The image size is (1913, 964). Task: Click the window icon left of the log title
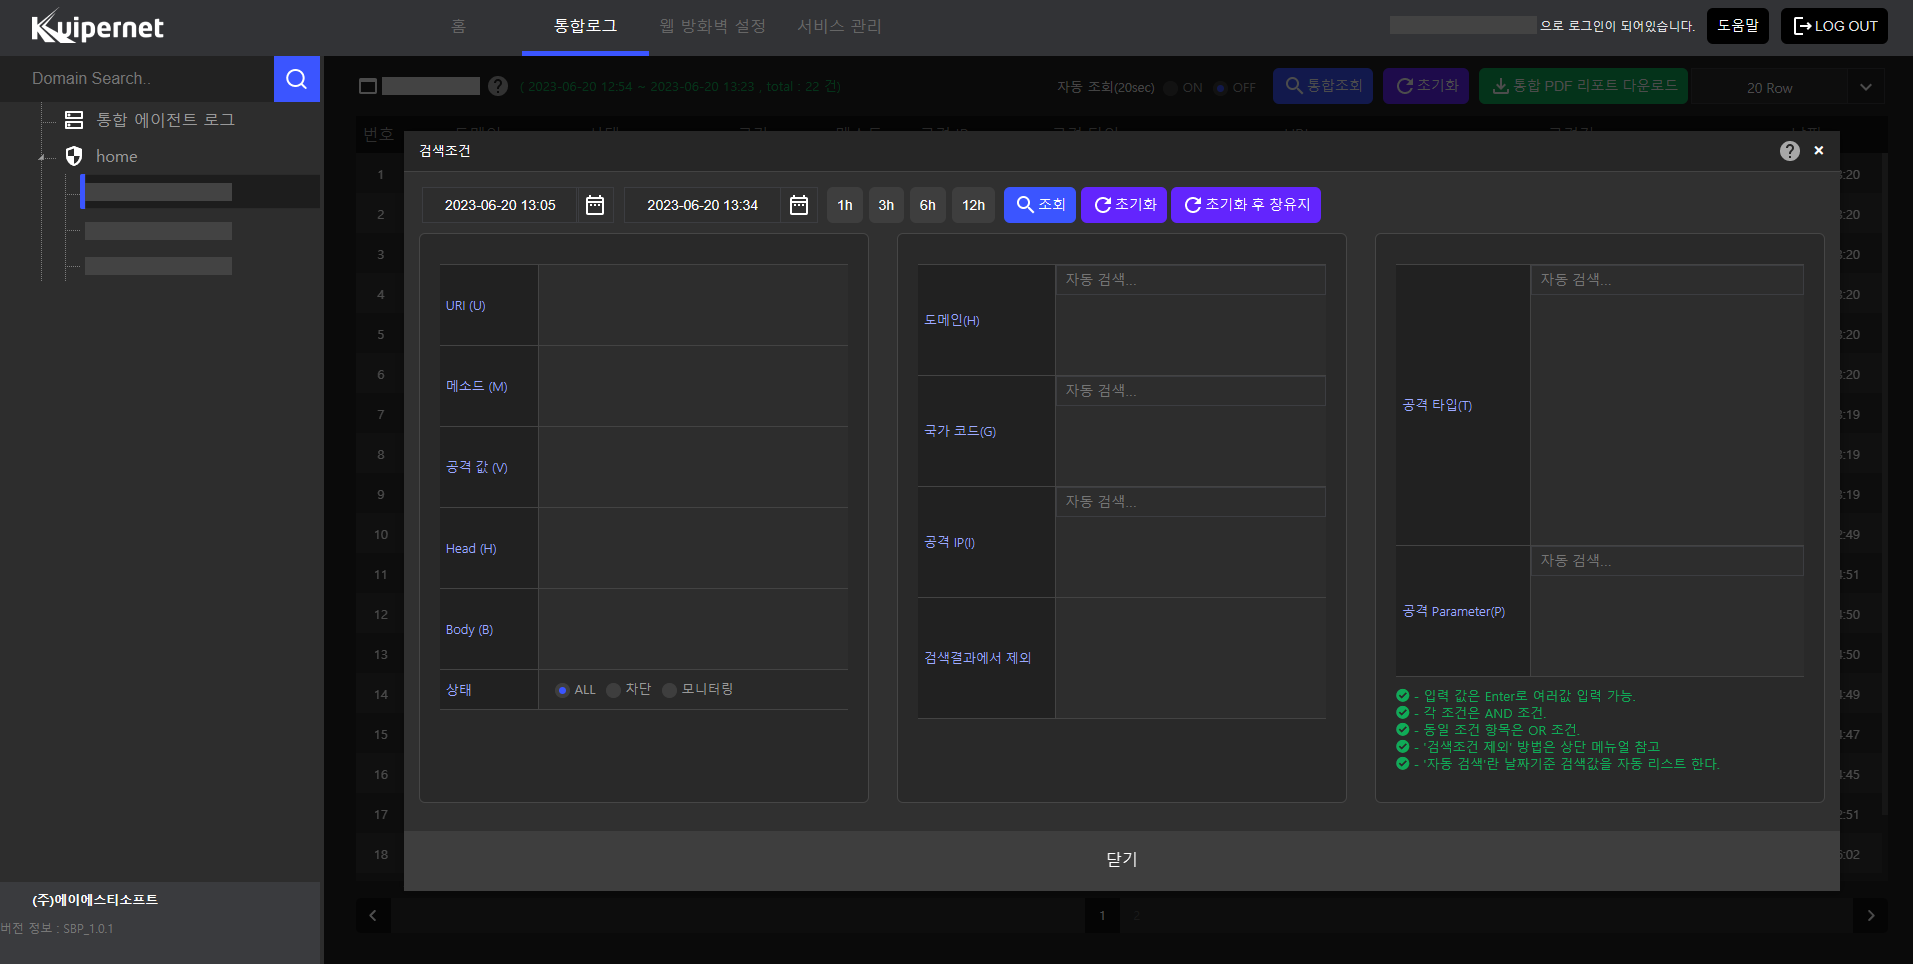pos(368,87)
